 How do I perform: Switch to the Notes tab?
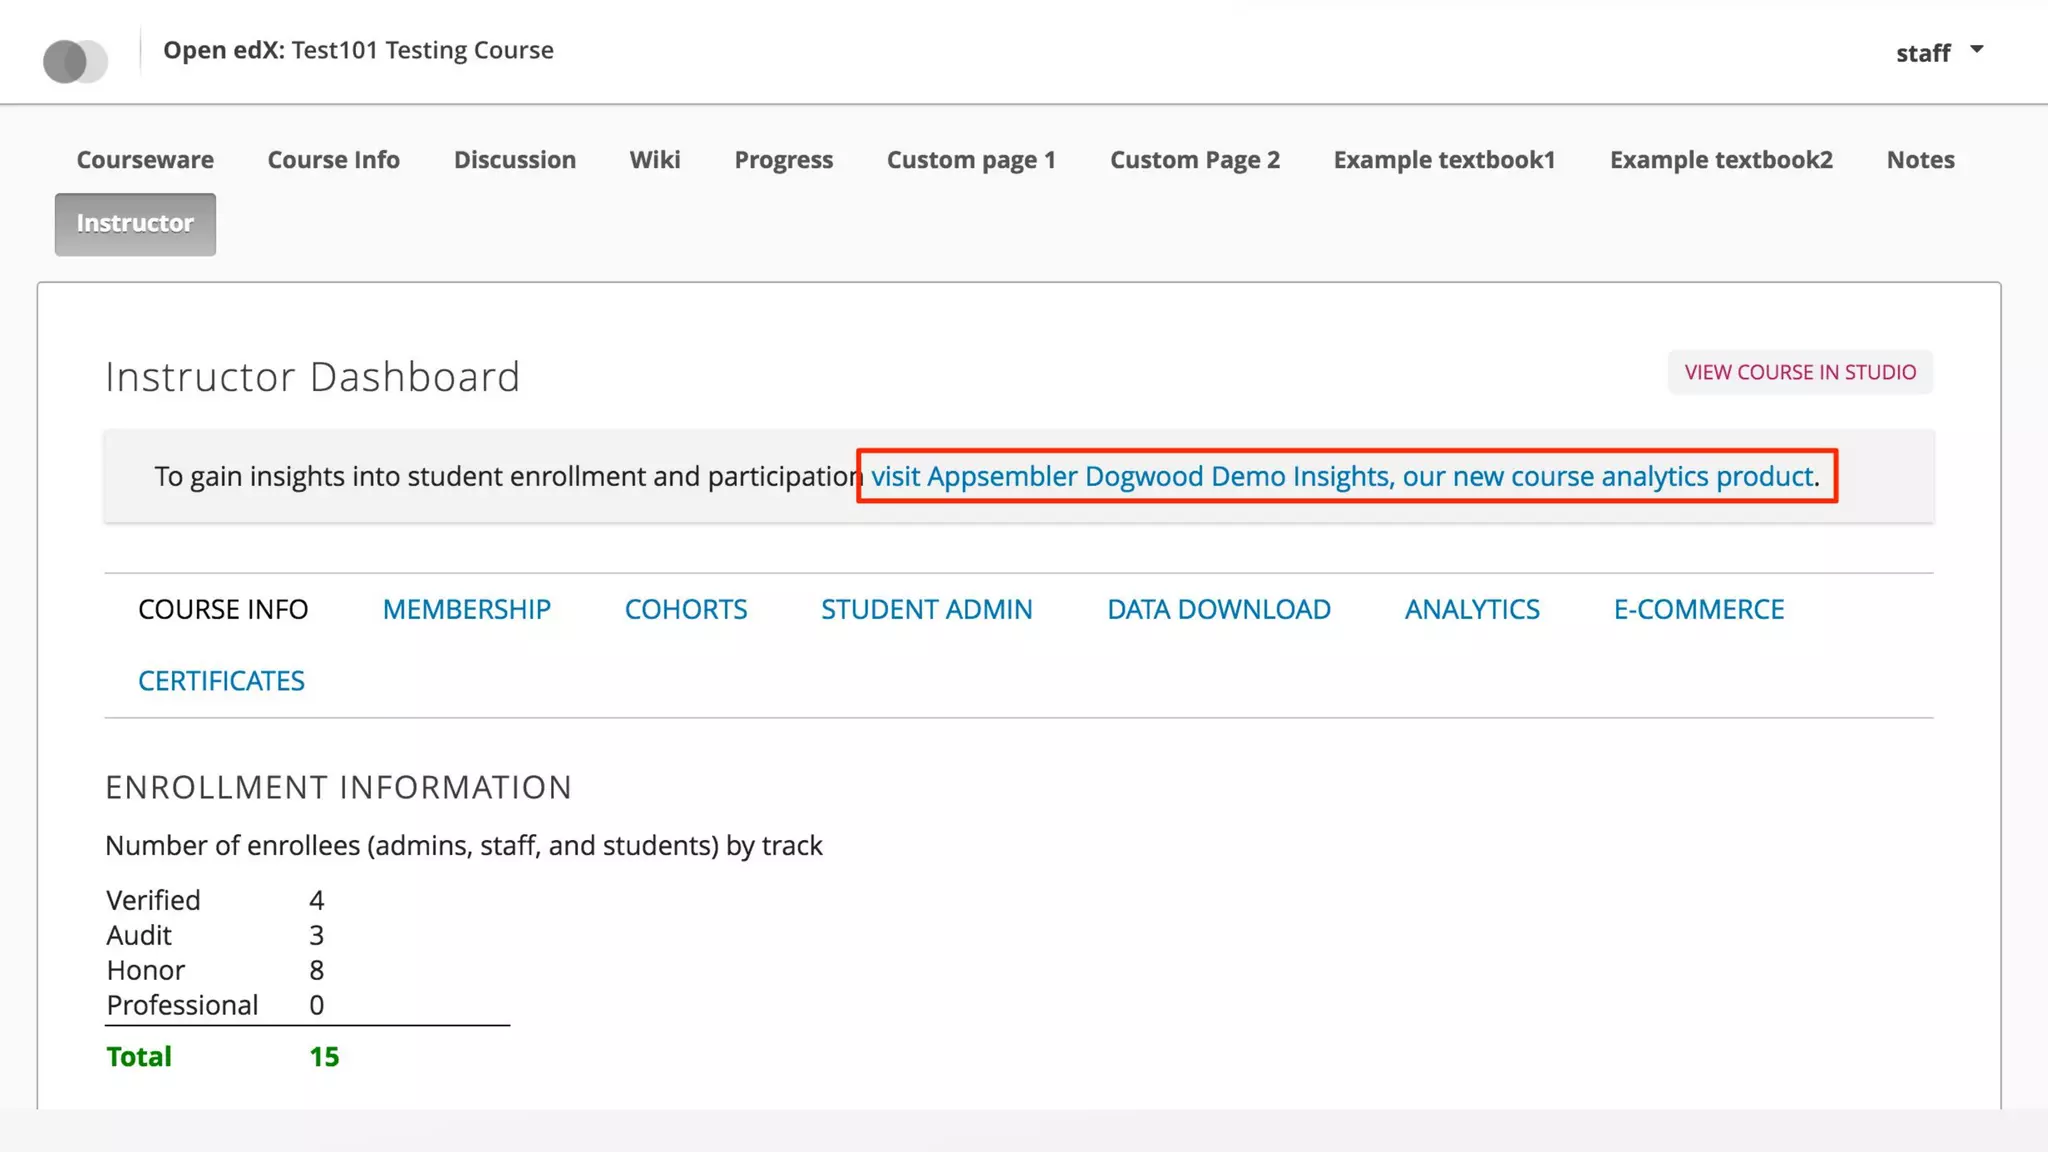tap(1920, 160)
